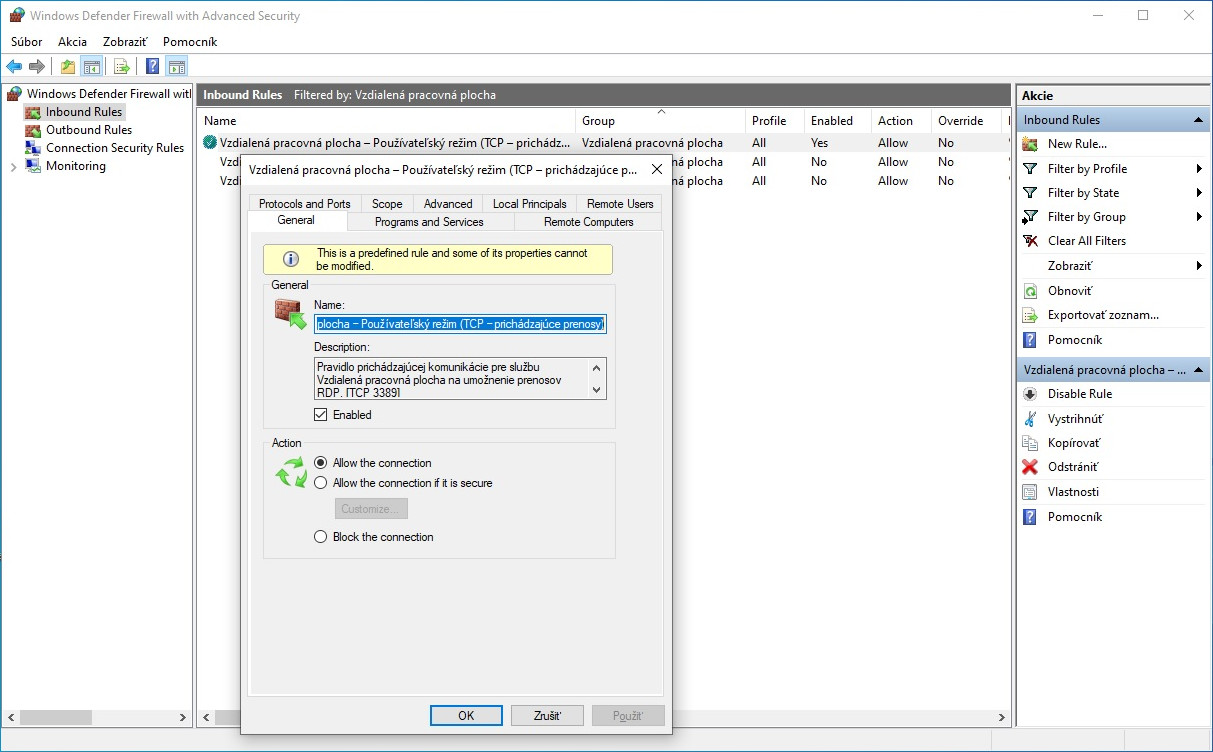Image resolution: width=1213 pixels, height=752 pixels.
Task: Click the Export List toolbar icon
Action: 122,67
